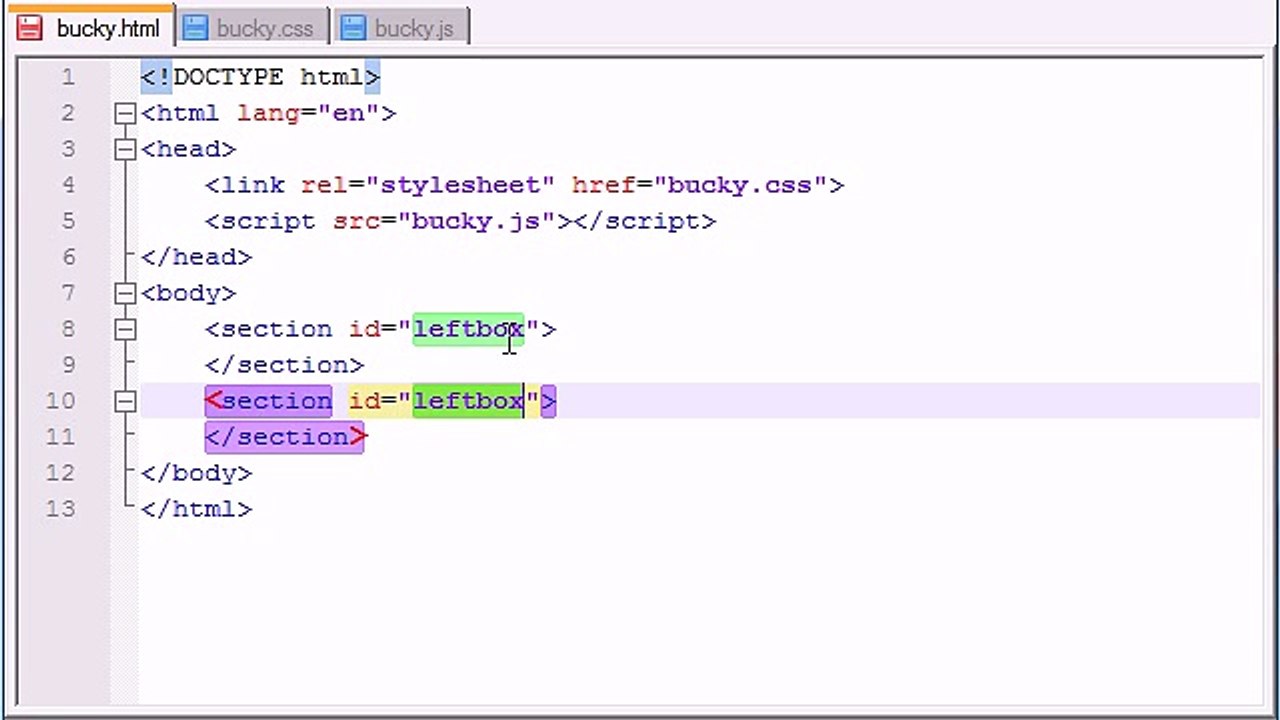Click the opening <body> tag
The height and width of the screenshot is (720, 1280).
point(189,293)
